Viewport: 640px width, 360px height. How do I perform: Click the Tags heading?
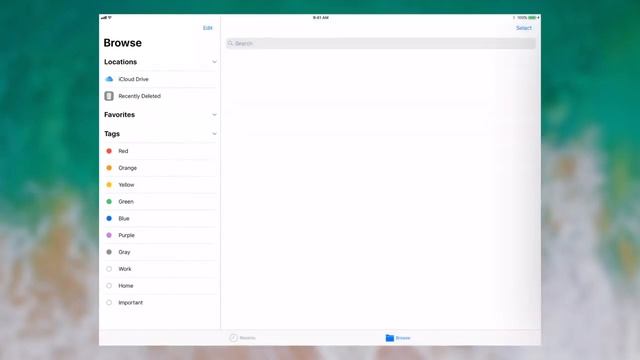tap(112, 134)
